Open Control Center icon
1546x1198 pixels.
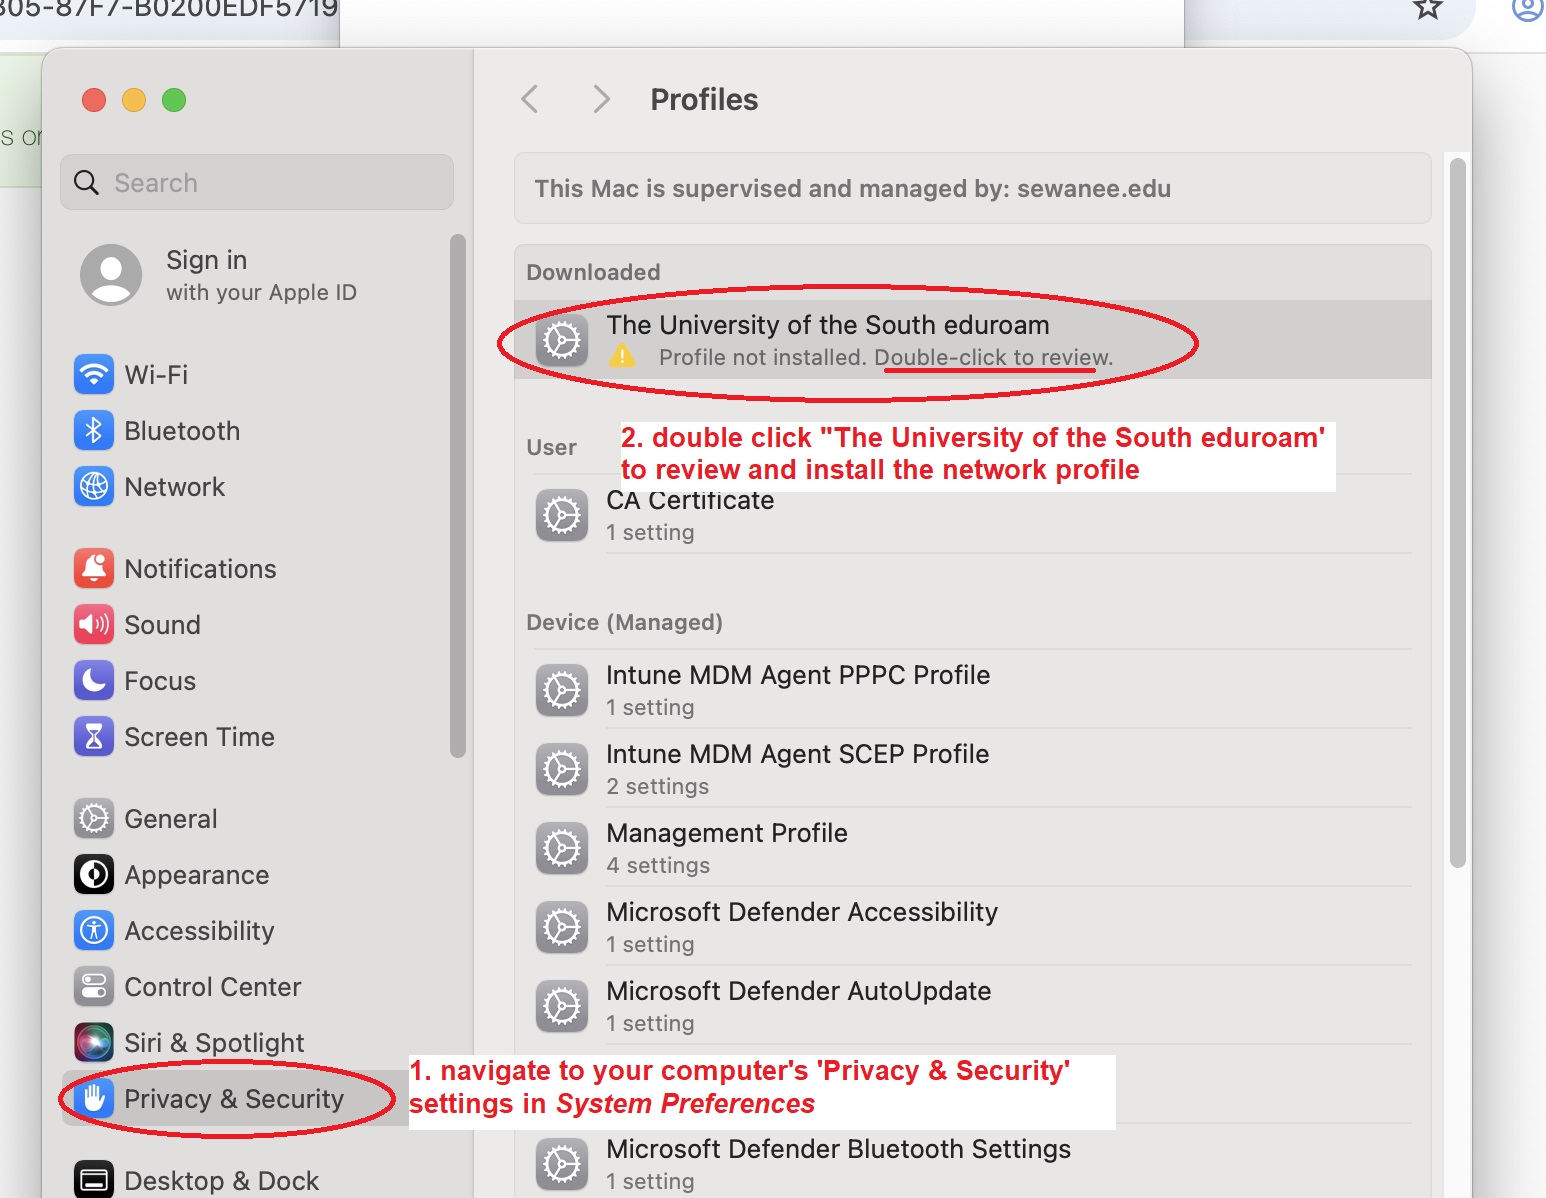tap(94, 987)
